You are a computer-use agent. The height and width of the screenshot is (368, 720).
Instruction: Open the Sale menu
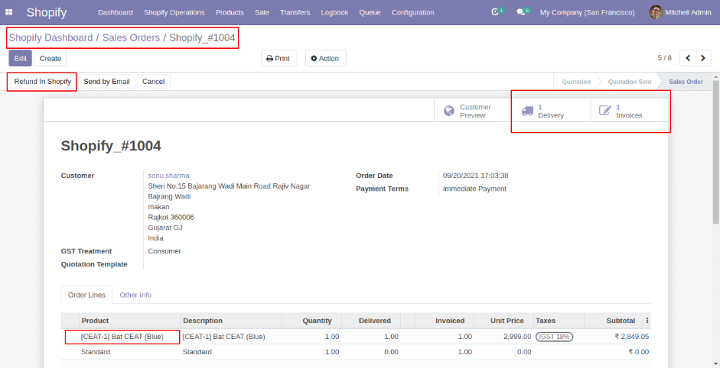262,12
